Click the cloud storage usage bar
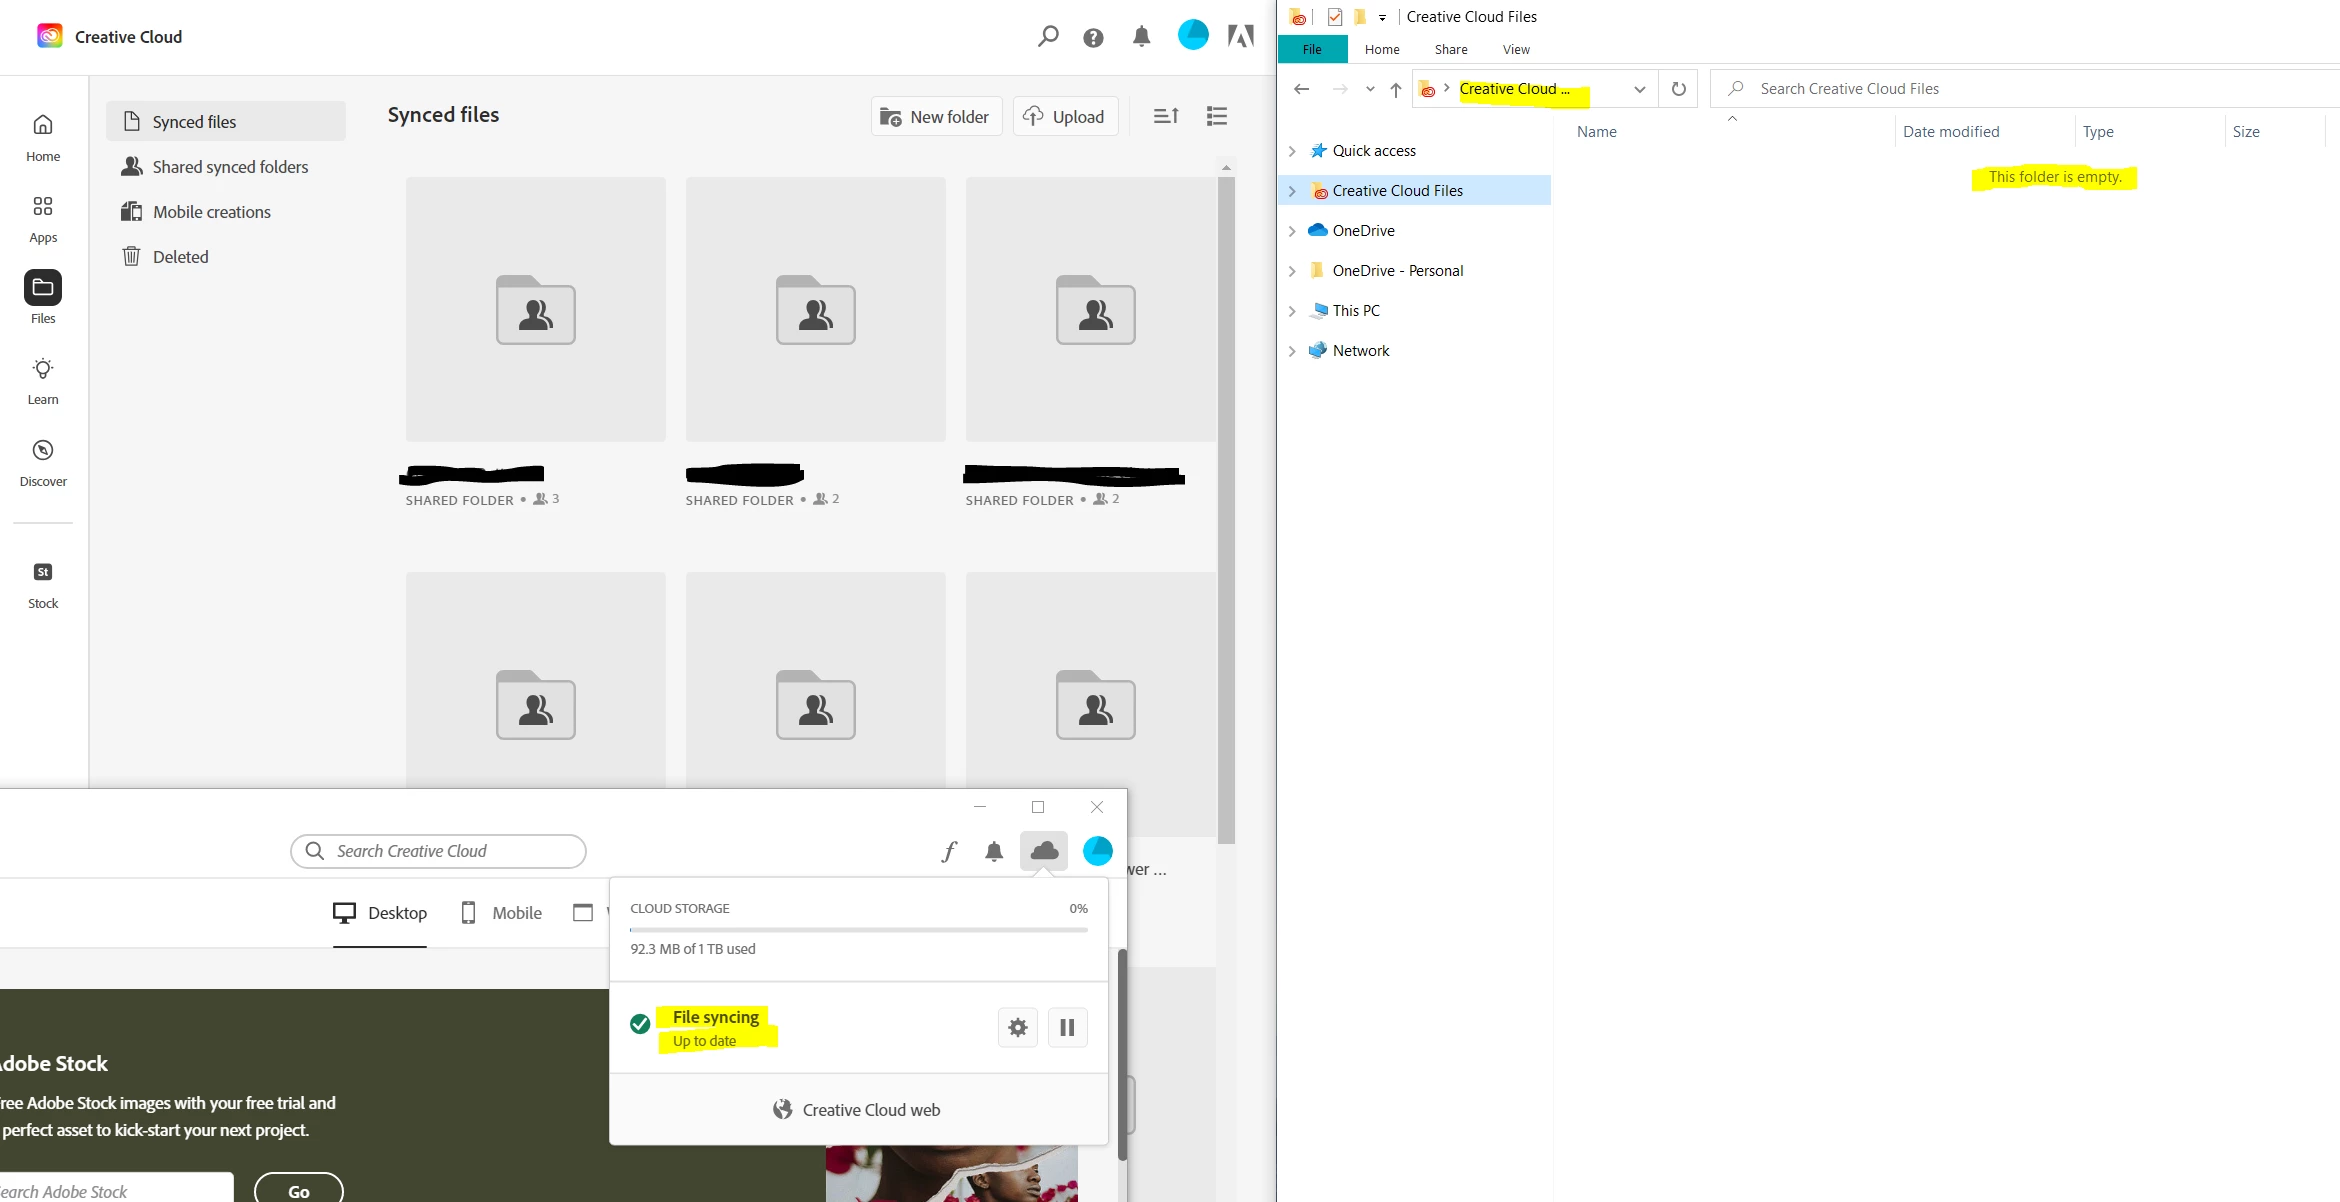The height and width of the screenshot is (1202, 2340). [x=858, y=930]
